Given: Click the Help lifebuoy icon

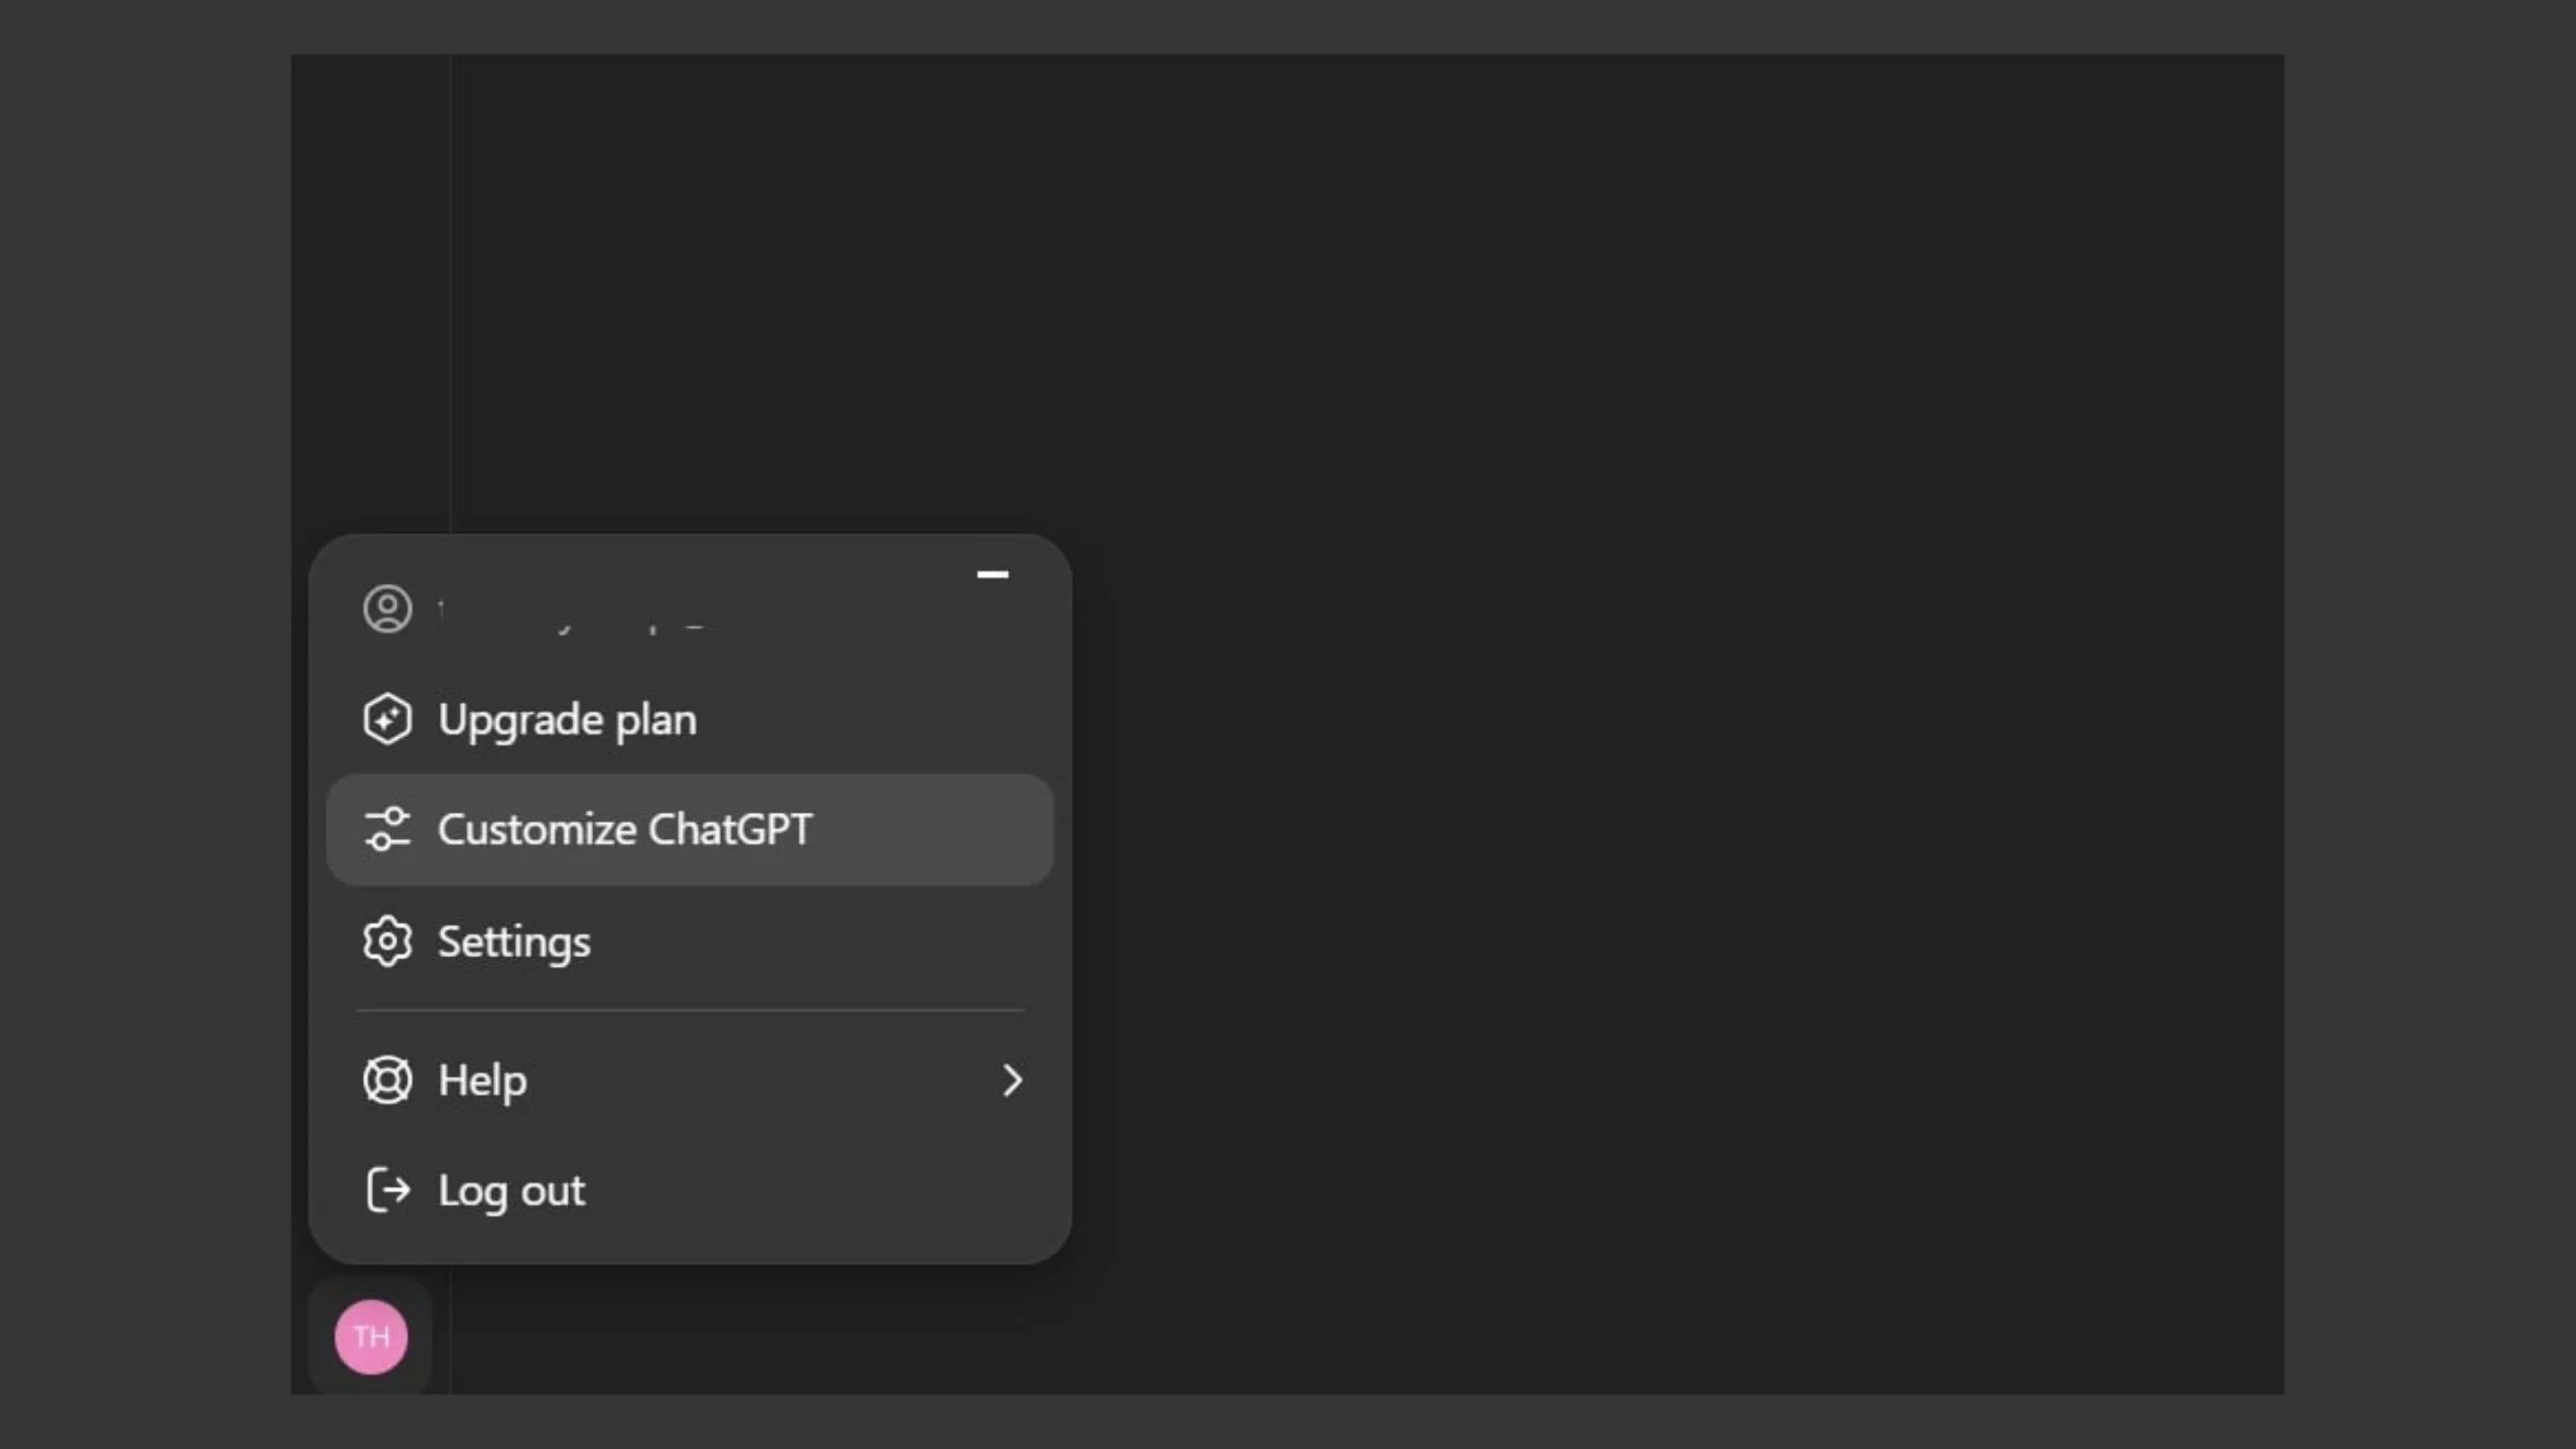Looking at the screenshot, I should 387,1080.
